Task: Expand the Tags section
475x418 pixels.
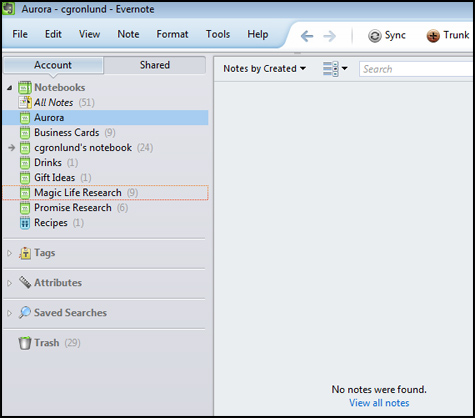Action: click(x=9, y=253)
